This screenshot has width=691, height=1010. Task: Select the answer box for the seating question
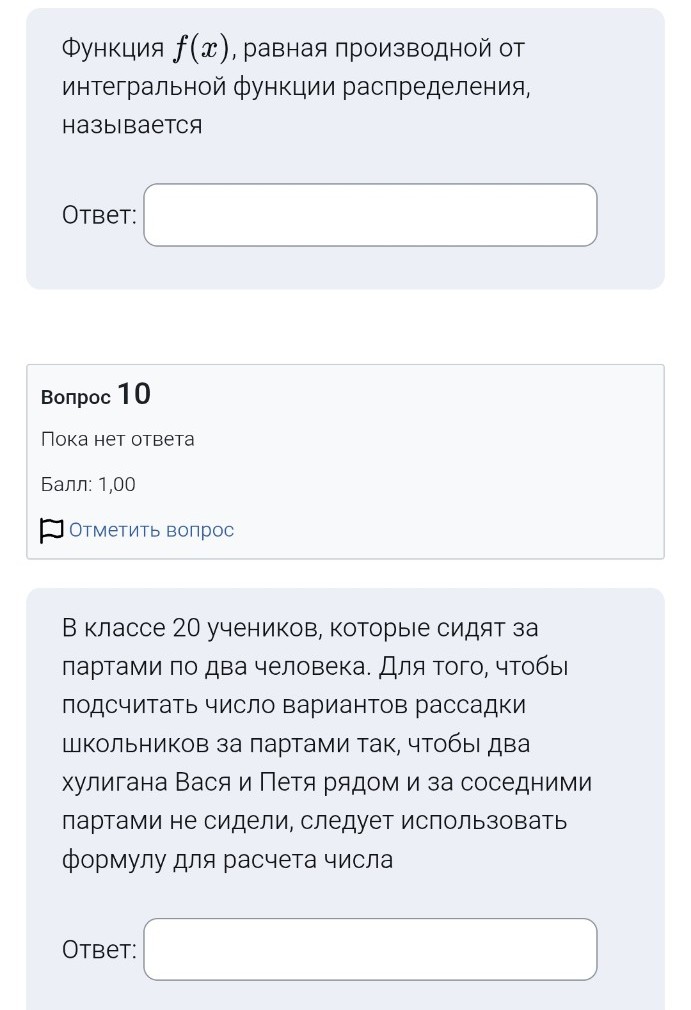click(369, 950)
